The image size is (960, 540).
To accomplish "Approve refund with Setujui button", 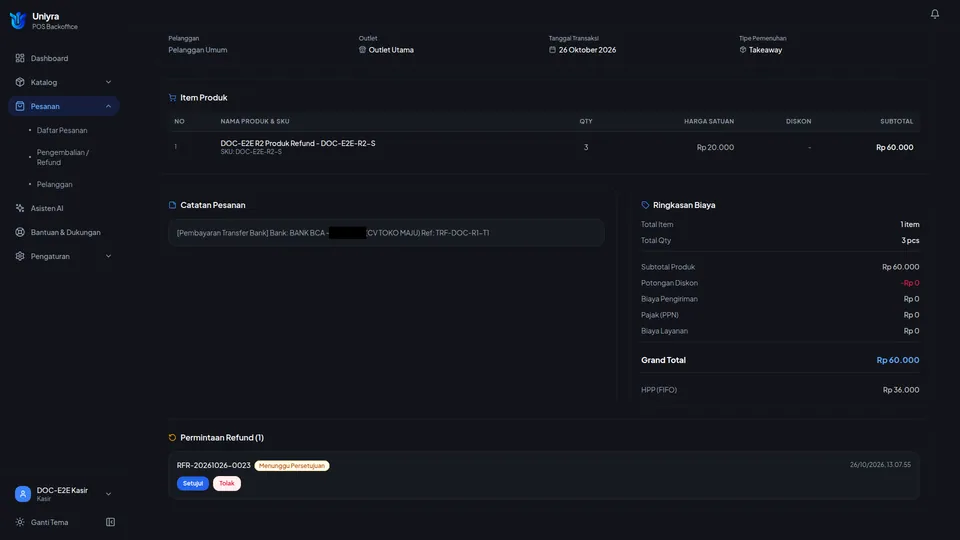I will tap(193, 483).
